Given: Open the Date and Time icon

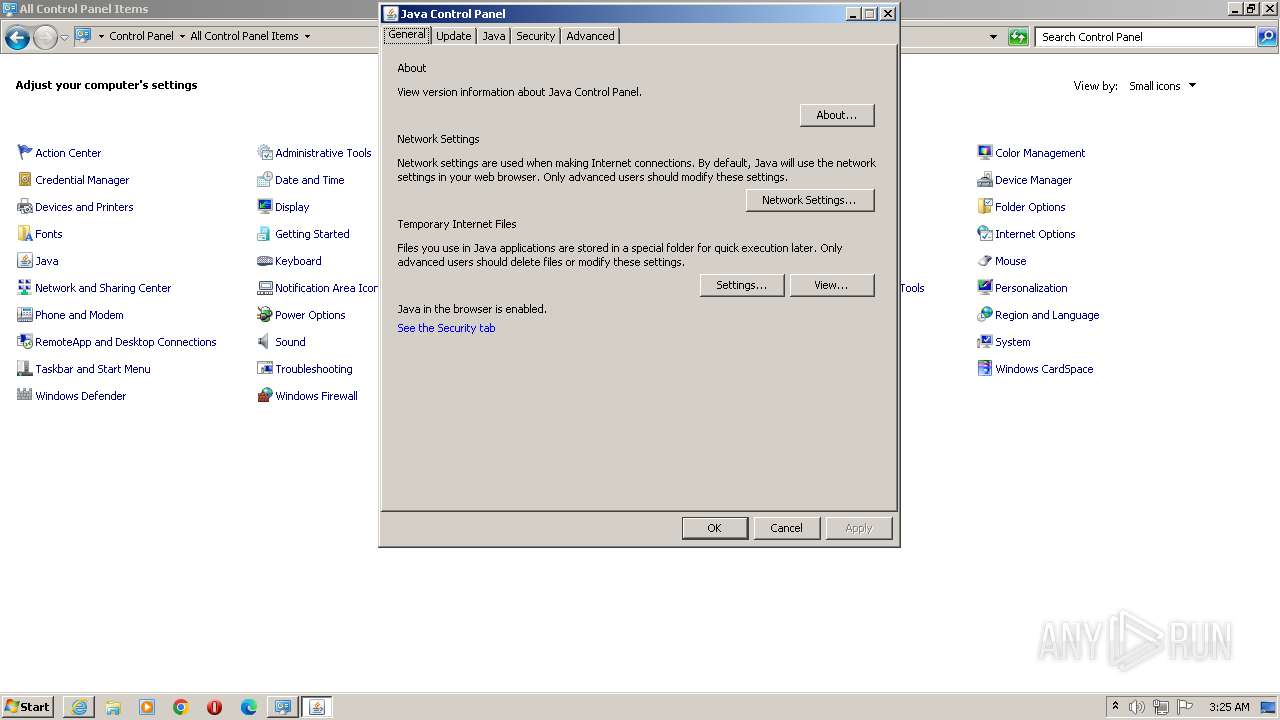Looking at the screenshot, I should (265, 180).
